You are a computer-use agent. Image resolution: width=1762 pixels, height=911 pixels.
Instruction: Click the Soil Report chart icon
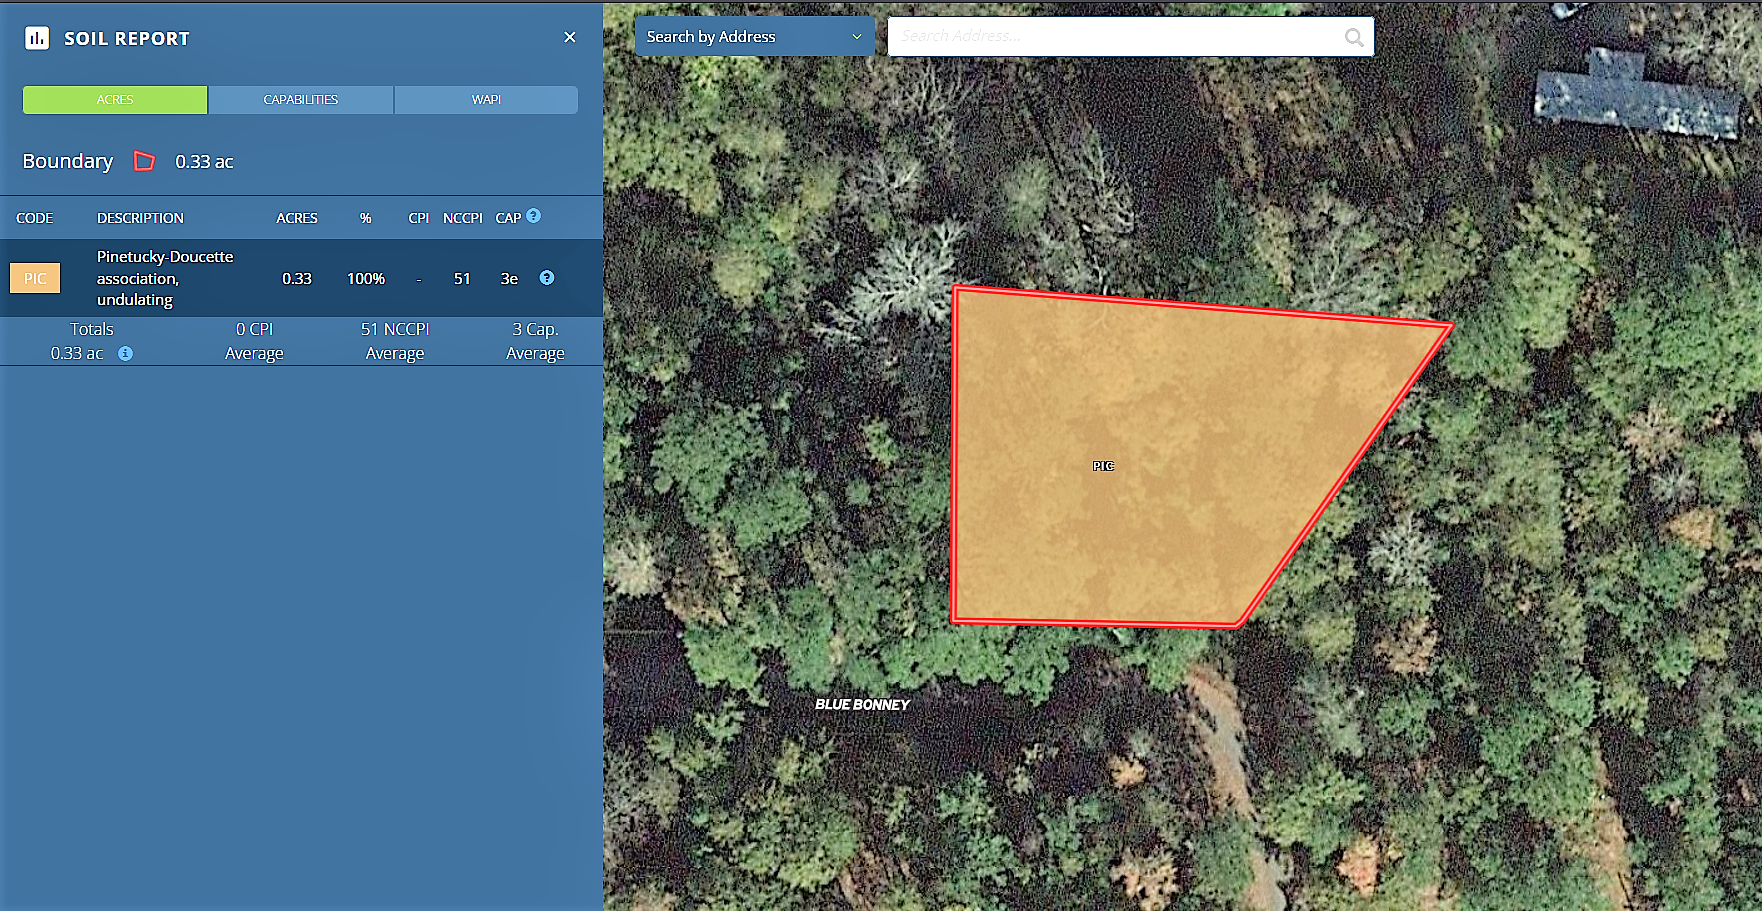pyautogui.click(x=37, y=38)
